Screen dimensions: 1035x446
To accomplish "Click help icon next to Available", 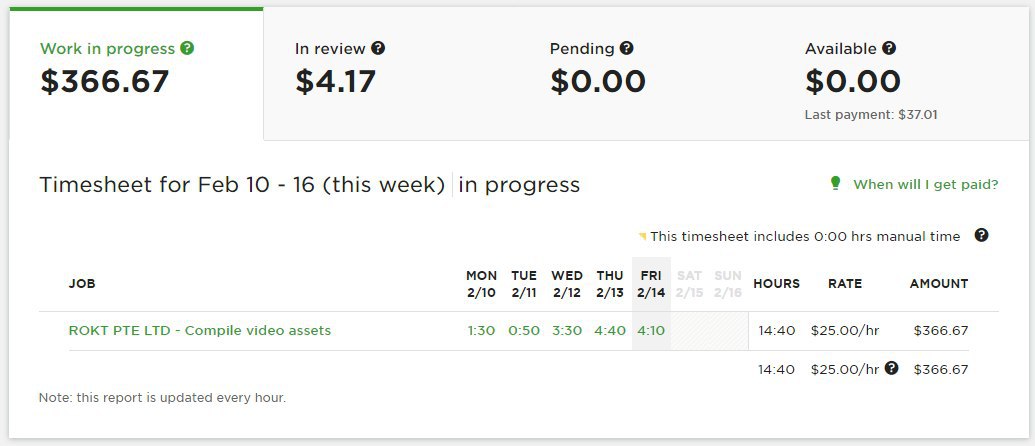I will 889,48.
